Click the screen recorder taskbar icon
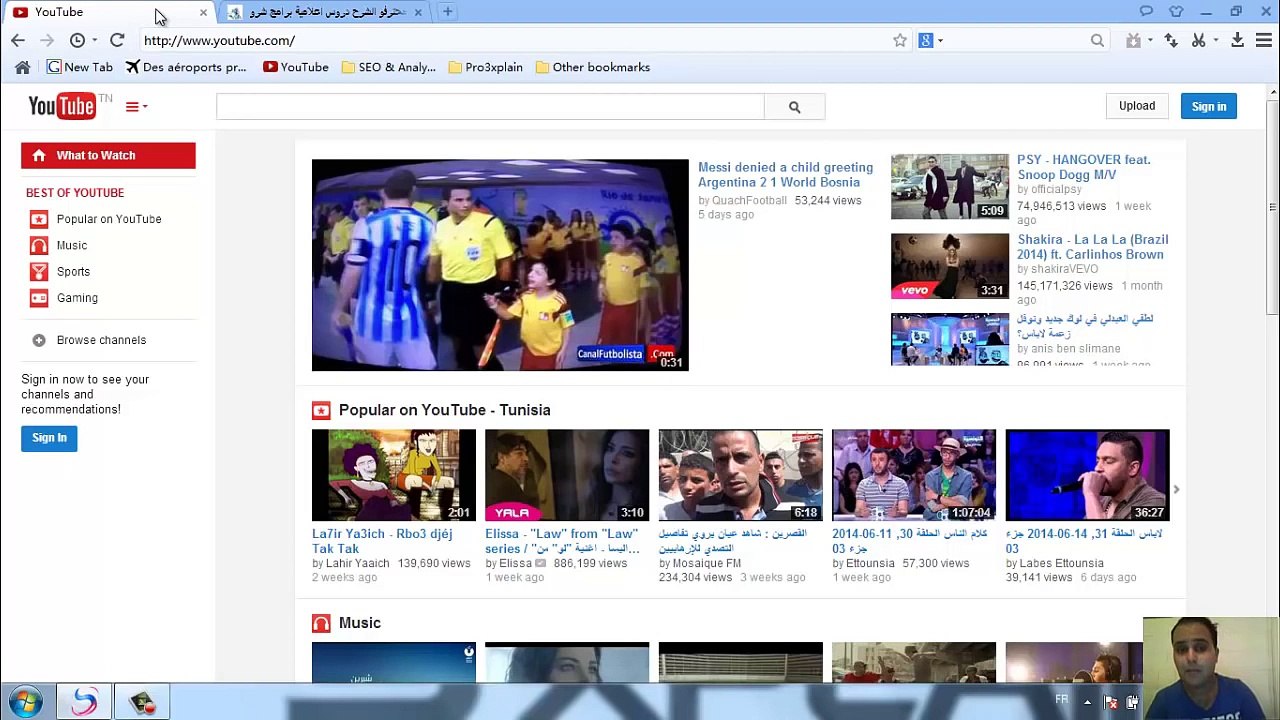Image resolution: width=1280 pixels, height=720 pixels. pos(142,702)
